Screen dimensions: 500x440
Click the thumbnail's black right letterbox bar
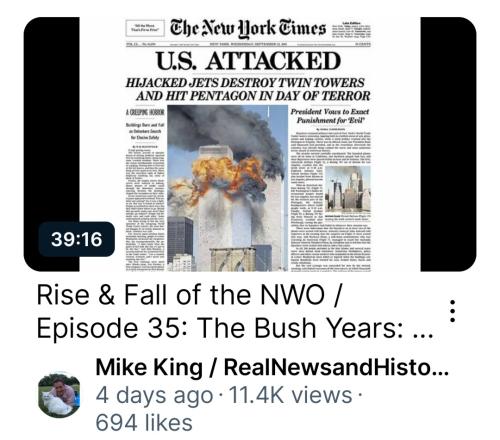pyautogui.click(x=448, y=144)
